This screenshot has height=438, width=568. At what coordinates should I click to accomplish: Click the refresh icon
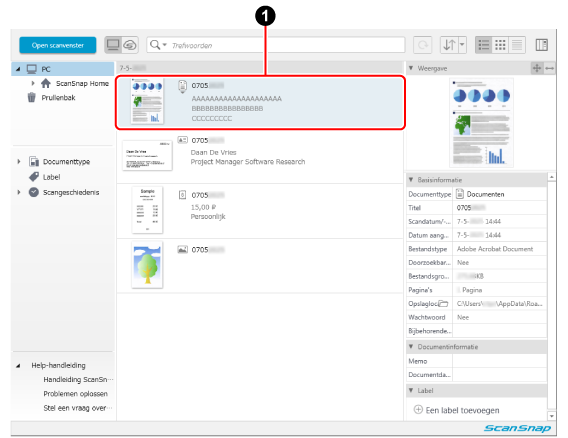point(422,45)
